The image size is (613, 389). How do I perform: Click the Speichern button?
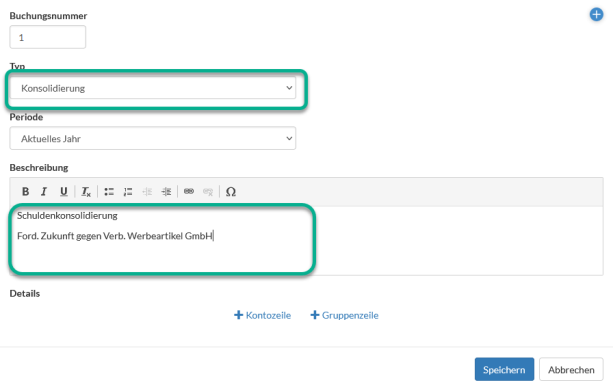(504, 369)
